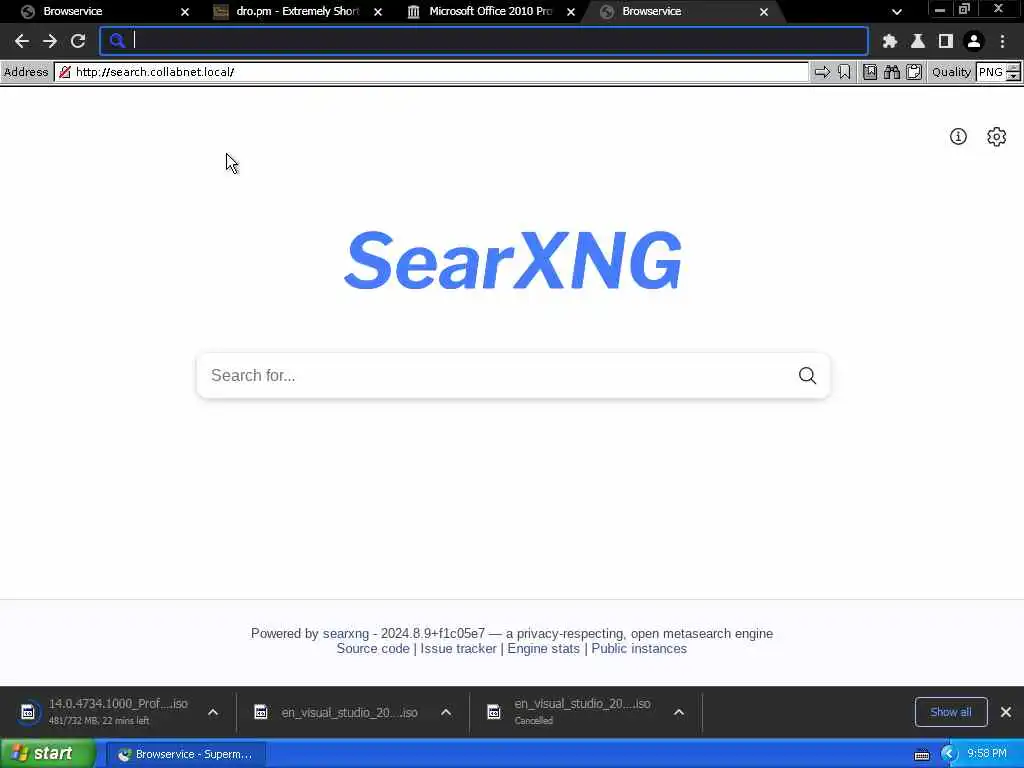Screen dimensions: 1024x768
Task: Click the magnifier icon in the omnibox
Action: point(117,40)
